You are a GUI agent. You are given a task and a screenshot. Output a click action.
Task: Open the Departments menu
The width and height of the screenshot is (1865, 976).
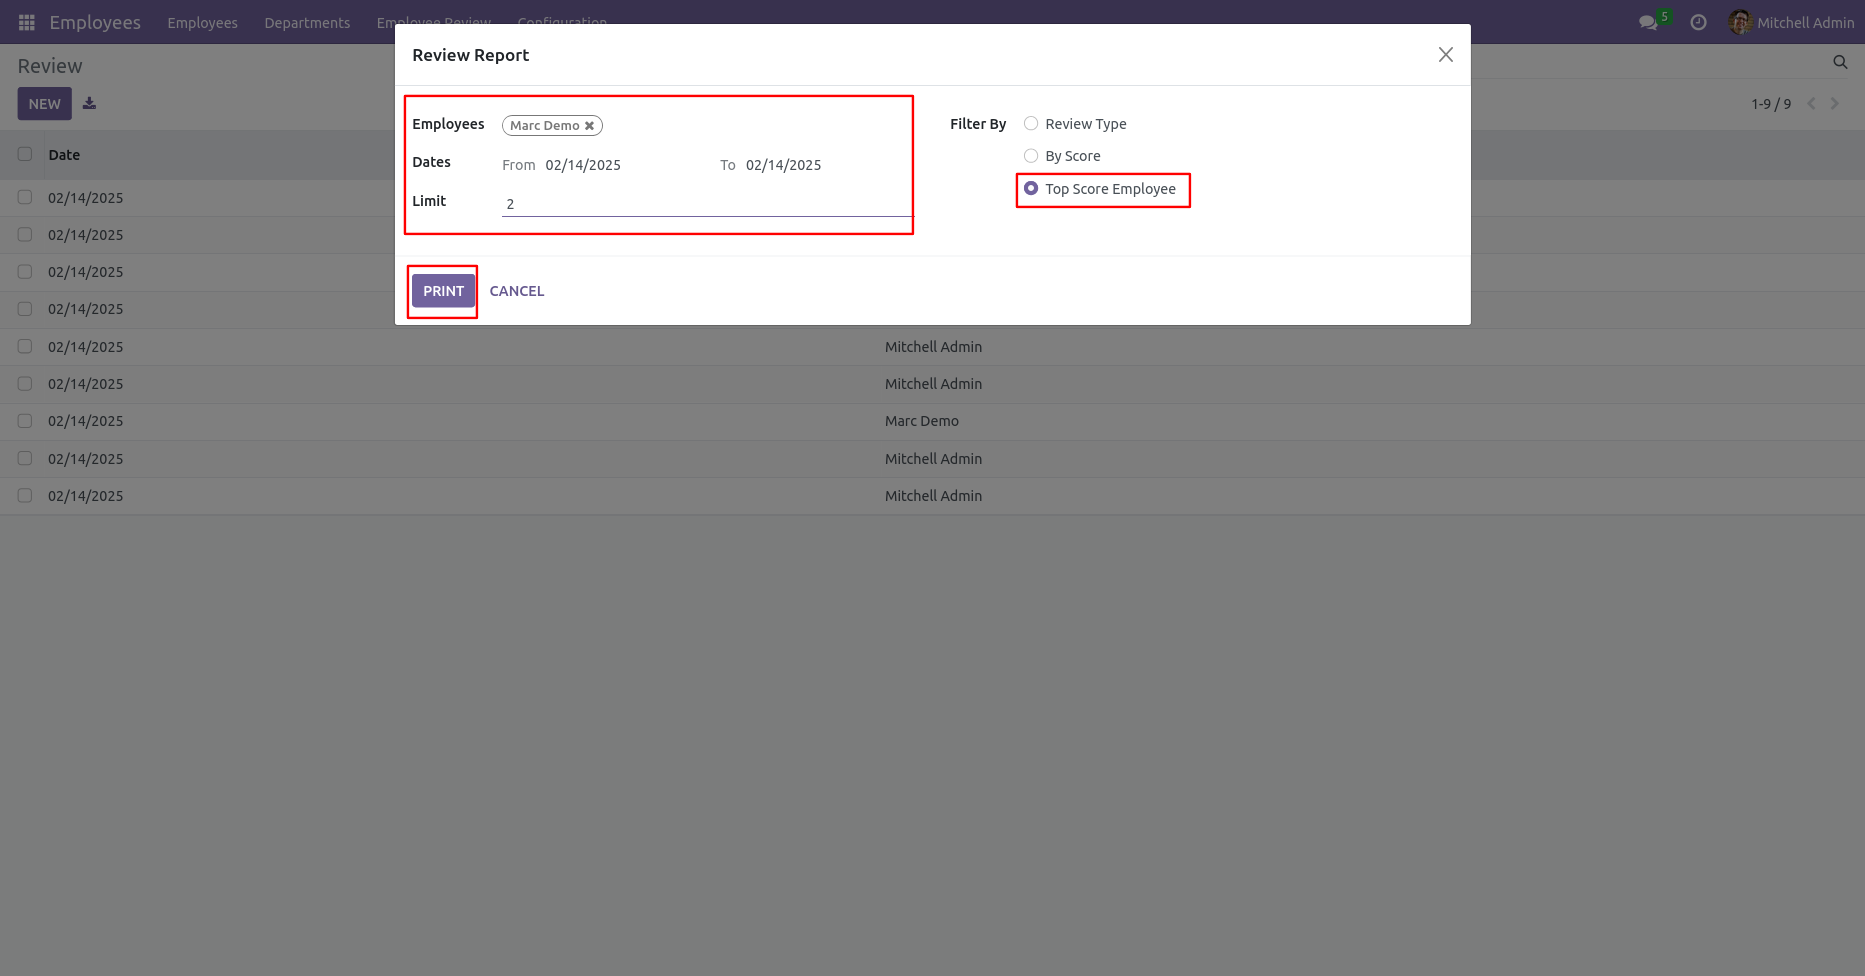pos(307,23)
